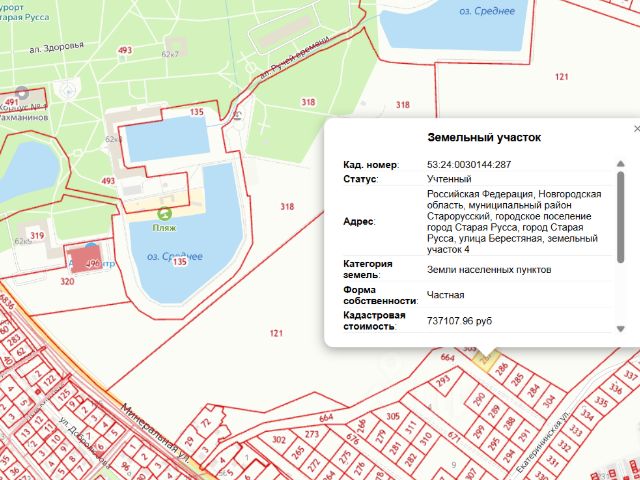Select parcel 289 on the map
This screenshot has height=480, width=640.
point(495,412)
